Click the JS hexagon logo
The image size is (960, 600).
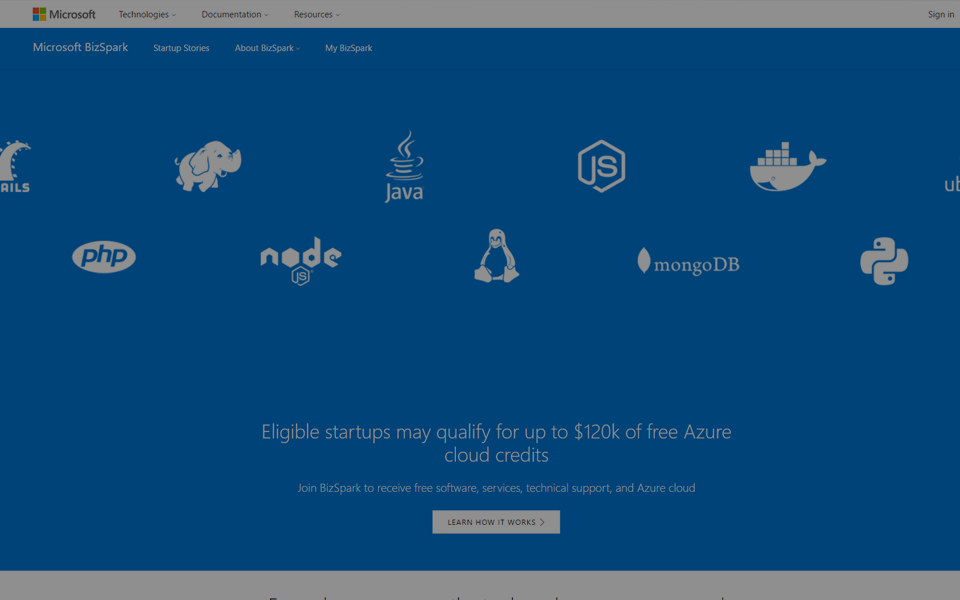[601, 166]
